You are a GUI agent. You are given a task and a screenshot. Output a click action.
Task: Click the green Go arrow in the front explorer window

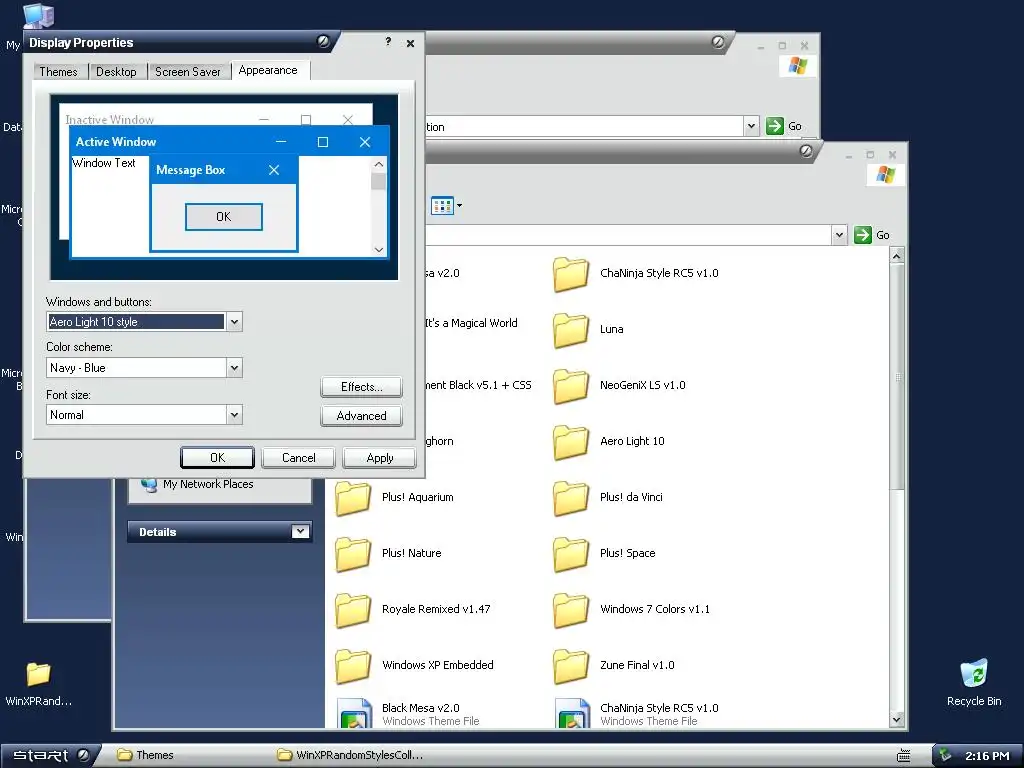click(863, 235)
